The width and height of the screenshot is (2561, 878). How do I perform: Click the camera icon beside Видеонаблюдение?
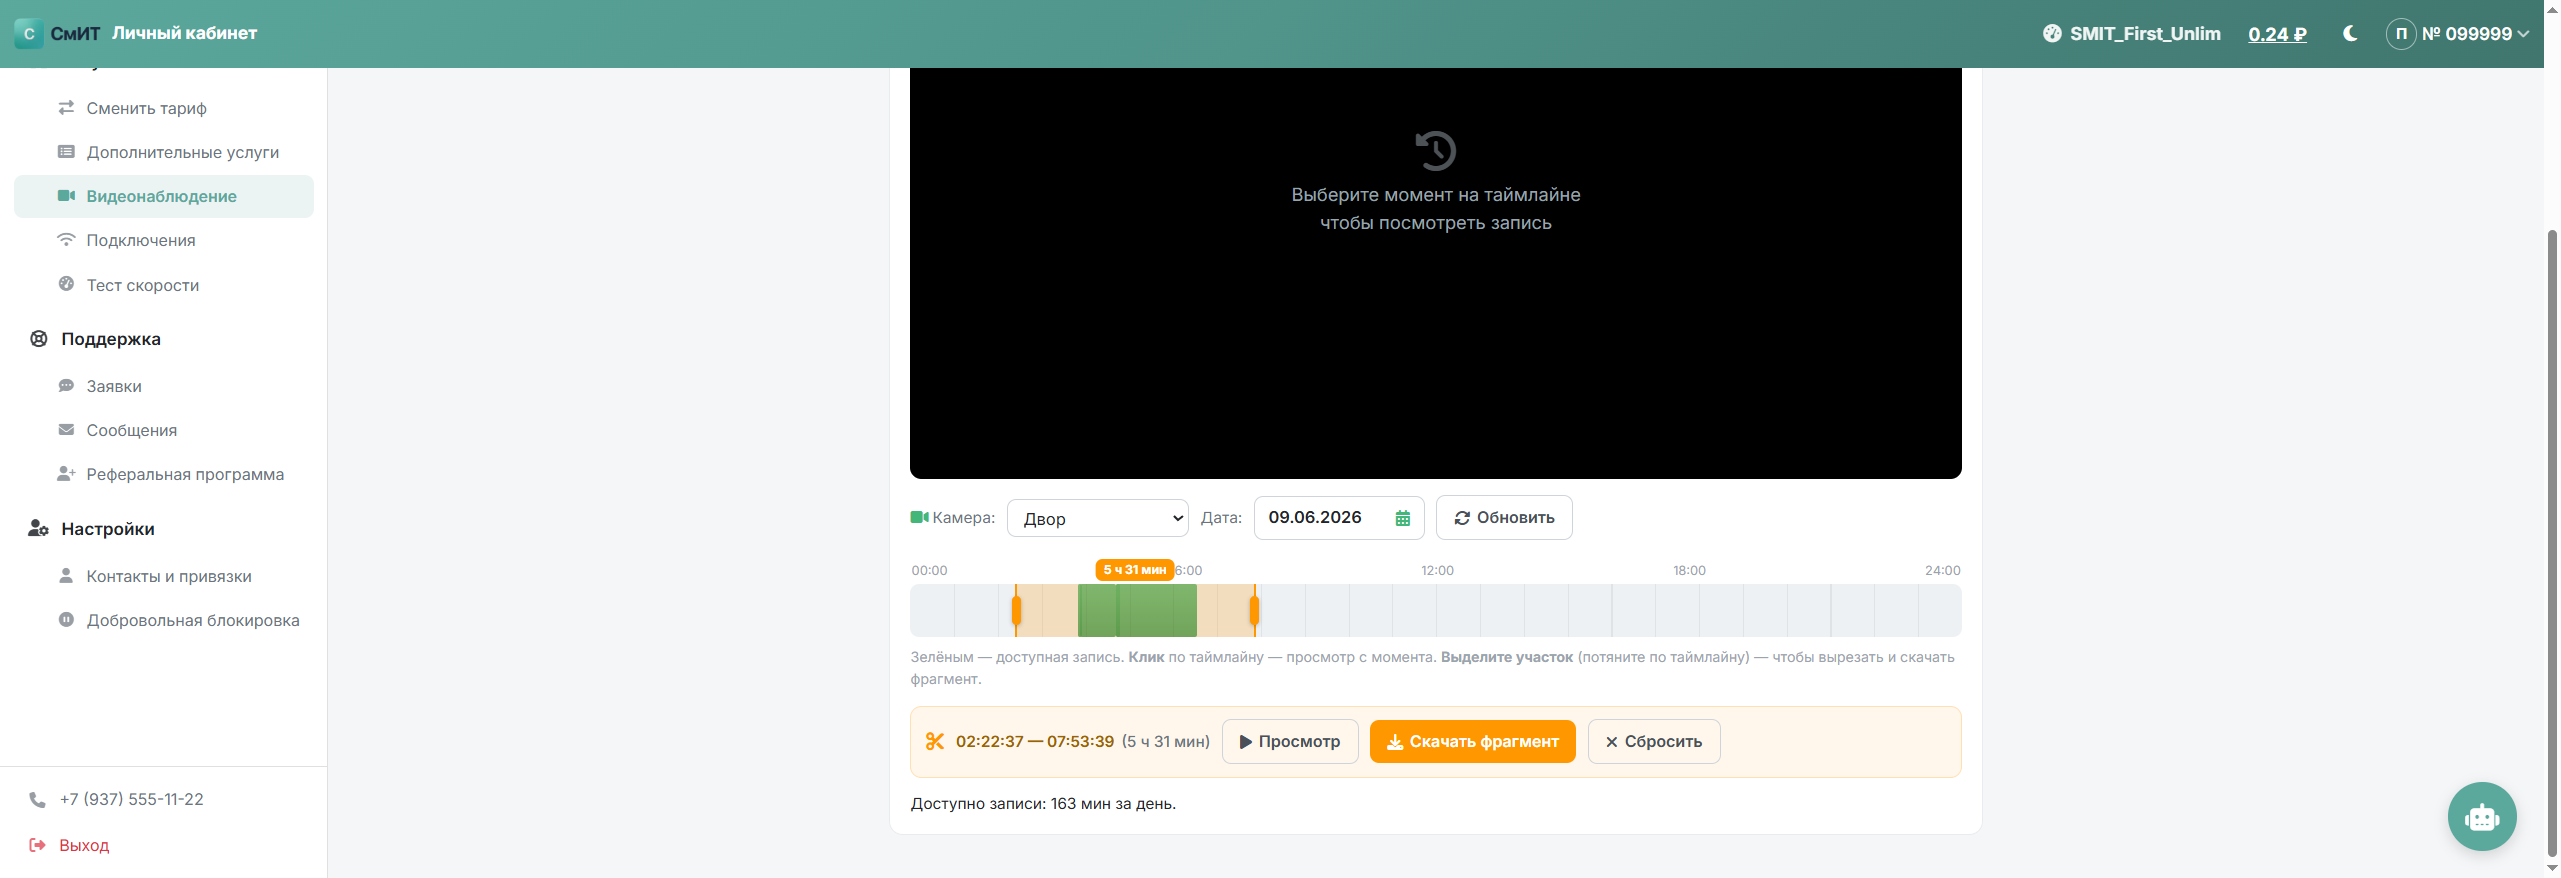66,196
